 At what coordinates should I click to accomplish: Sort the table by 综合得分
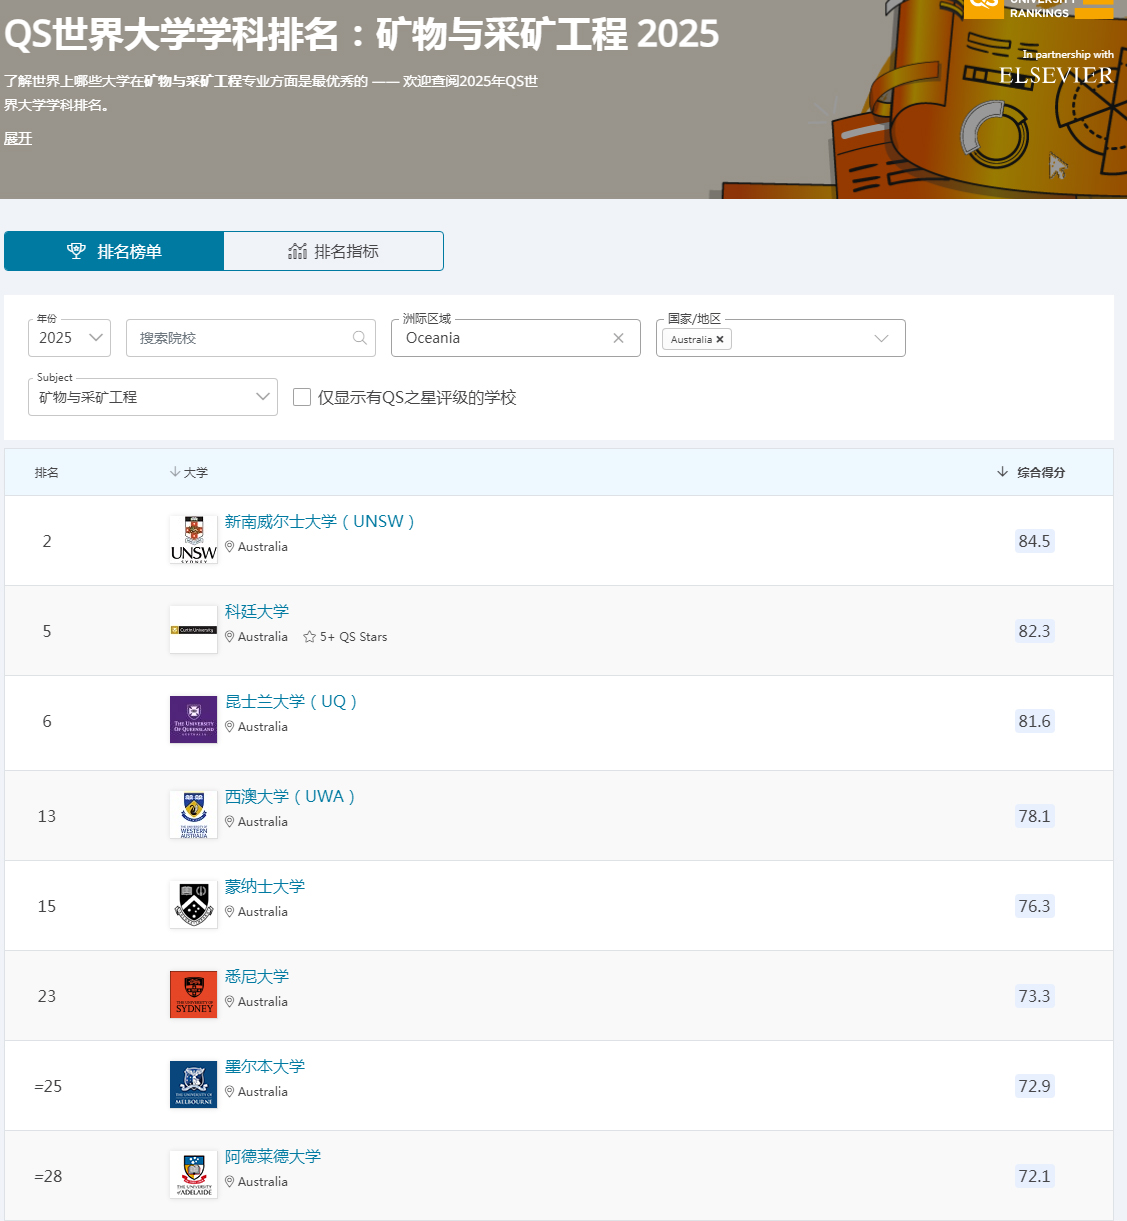pos(1040,472)
